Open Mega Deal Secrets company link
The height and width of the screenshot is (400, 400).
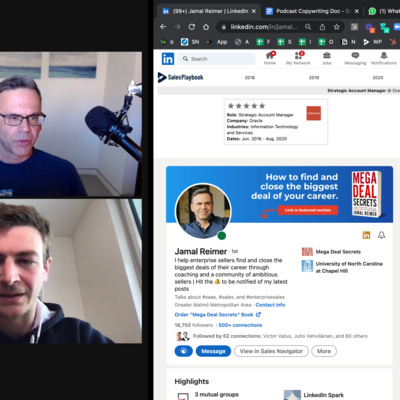(x=331, y=252)
